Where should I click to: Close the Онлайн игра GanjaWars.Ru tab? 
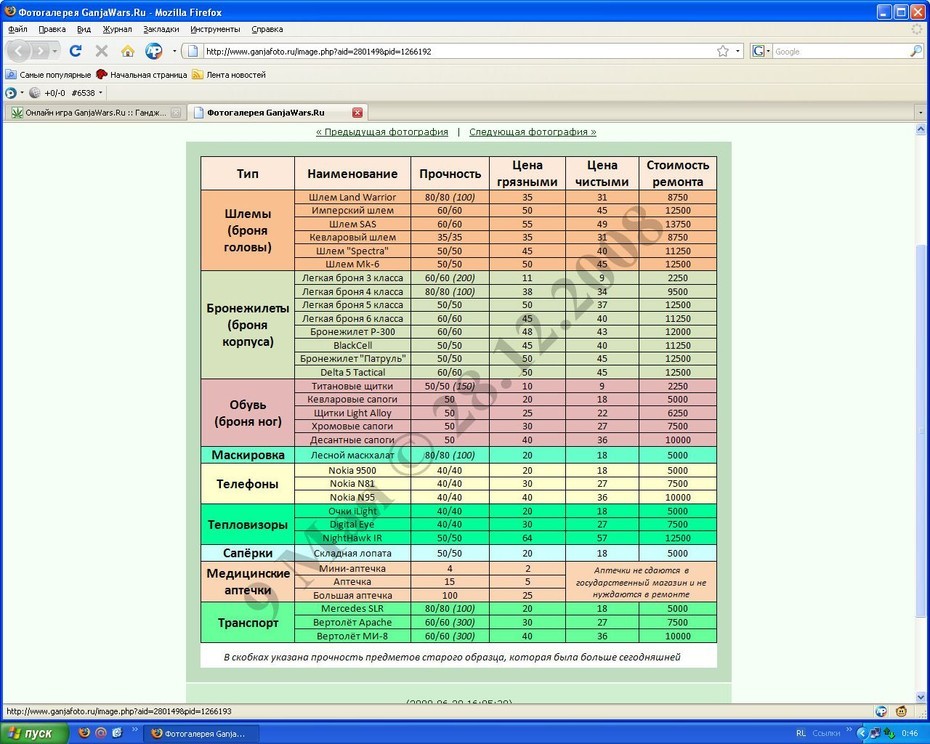pos(176,113)
